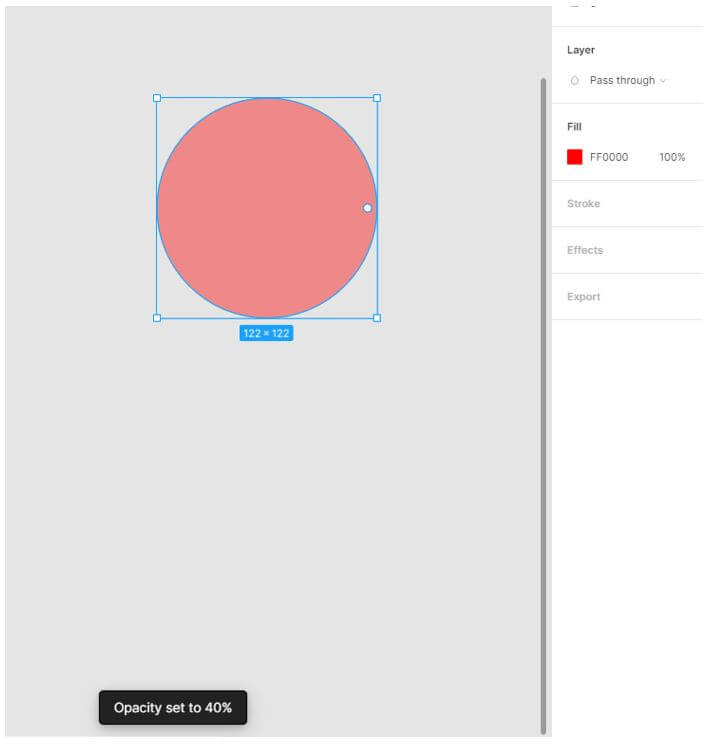
Task: Click the 100% fill opacity field
Action: click(x=672, y=157)
